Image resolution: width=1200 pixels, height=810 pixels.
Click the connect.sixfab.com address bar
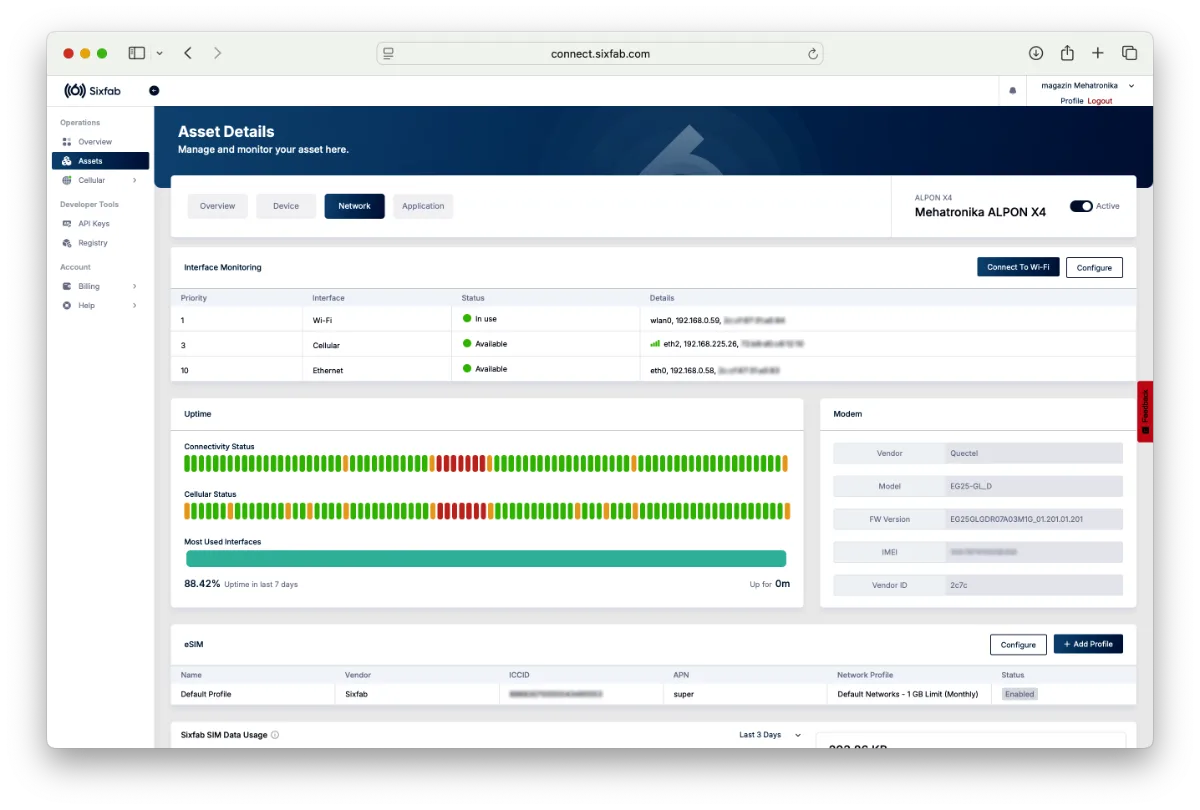(x=600, y=54)
